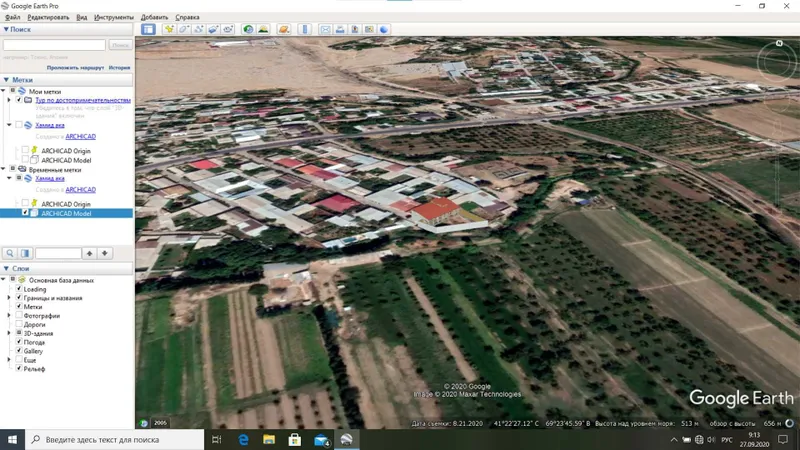Toggle the sidebar visibility toolbar button

[x=148, y=29]
